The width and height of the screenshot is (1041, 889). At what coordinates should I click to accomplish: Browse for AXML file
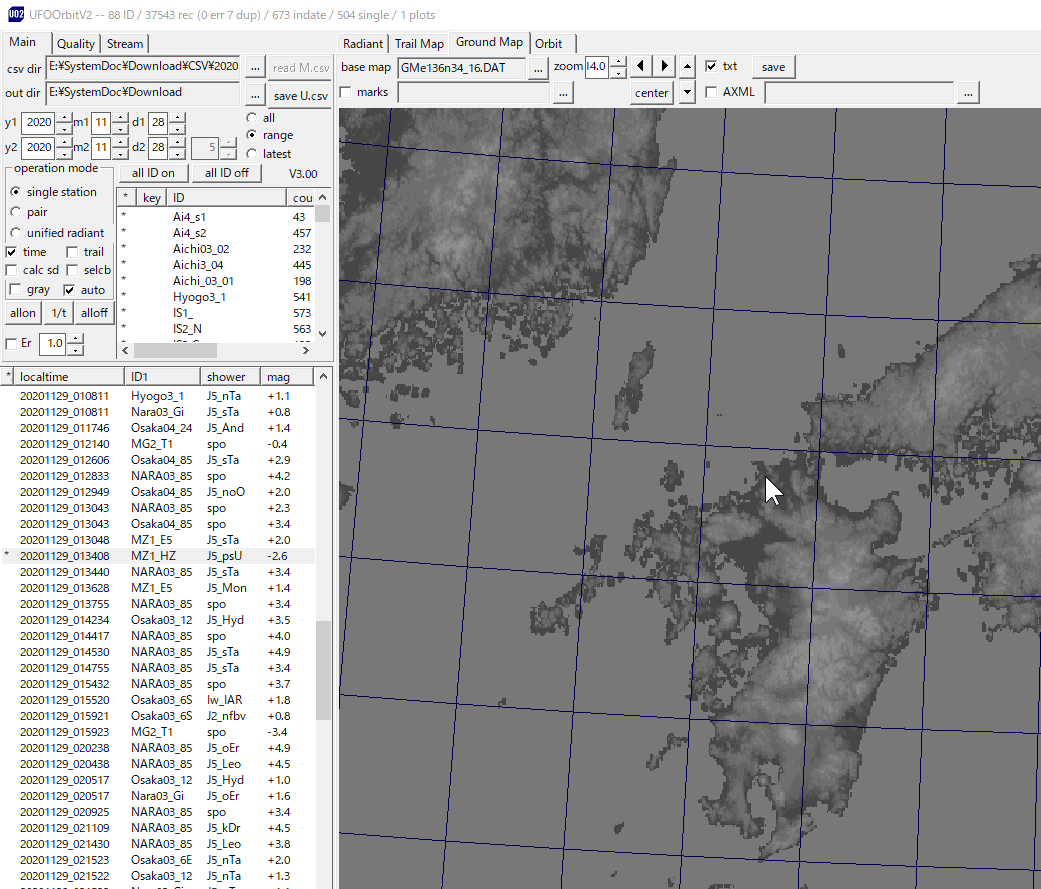967,93
